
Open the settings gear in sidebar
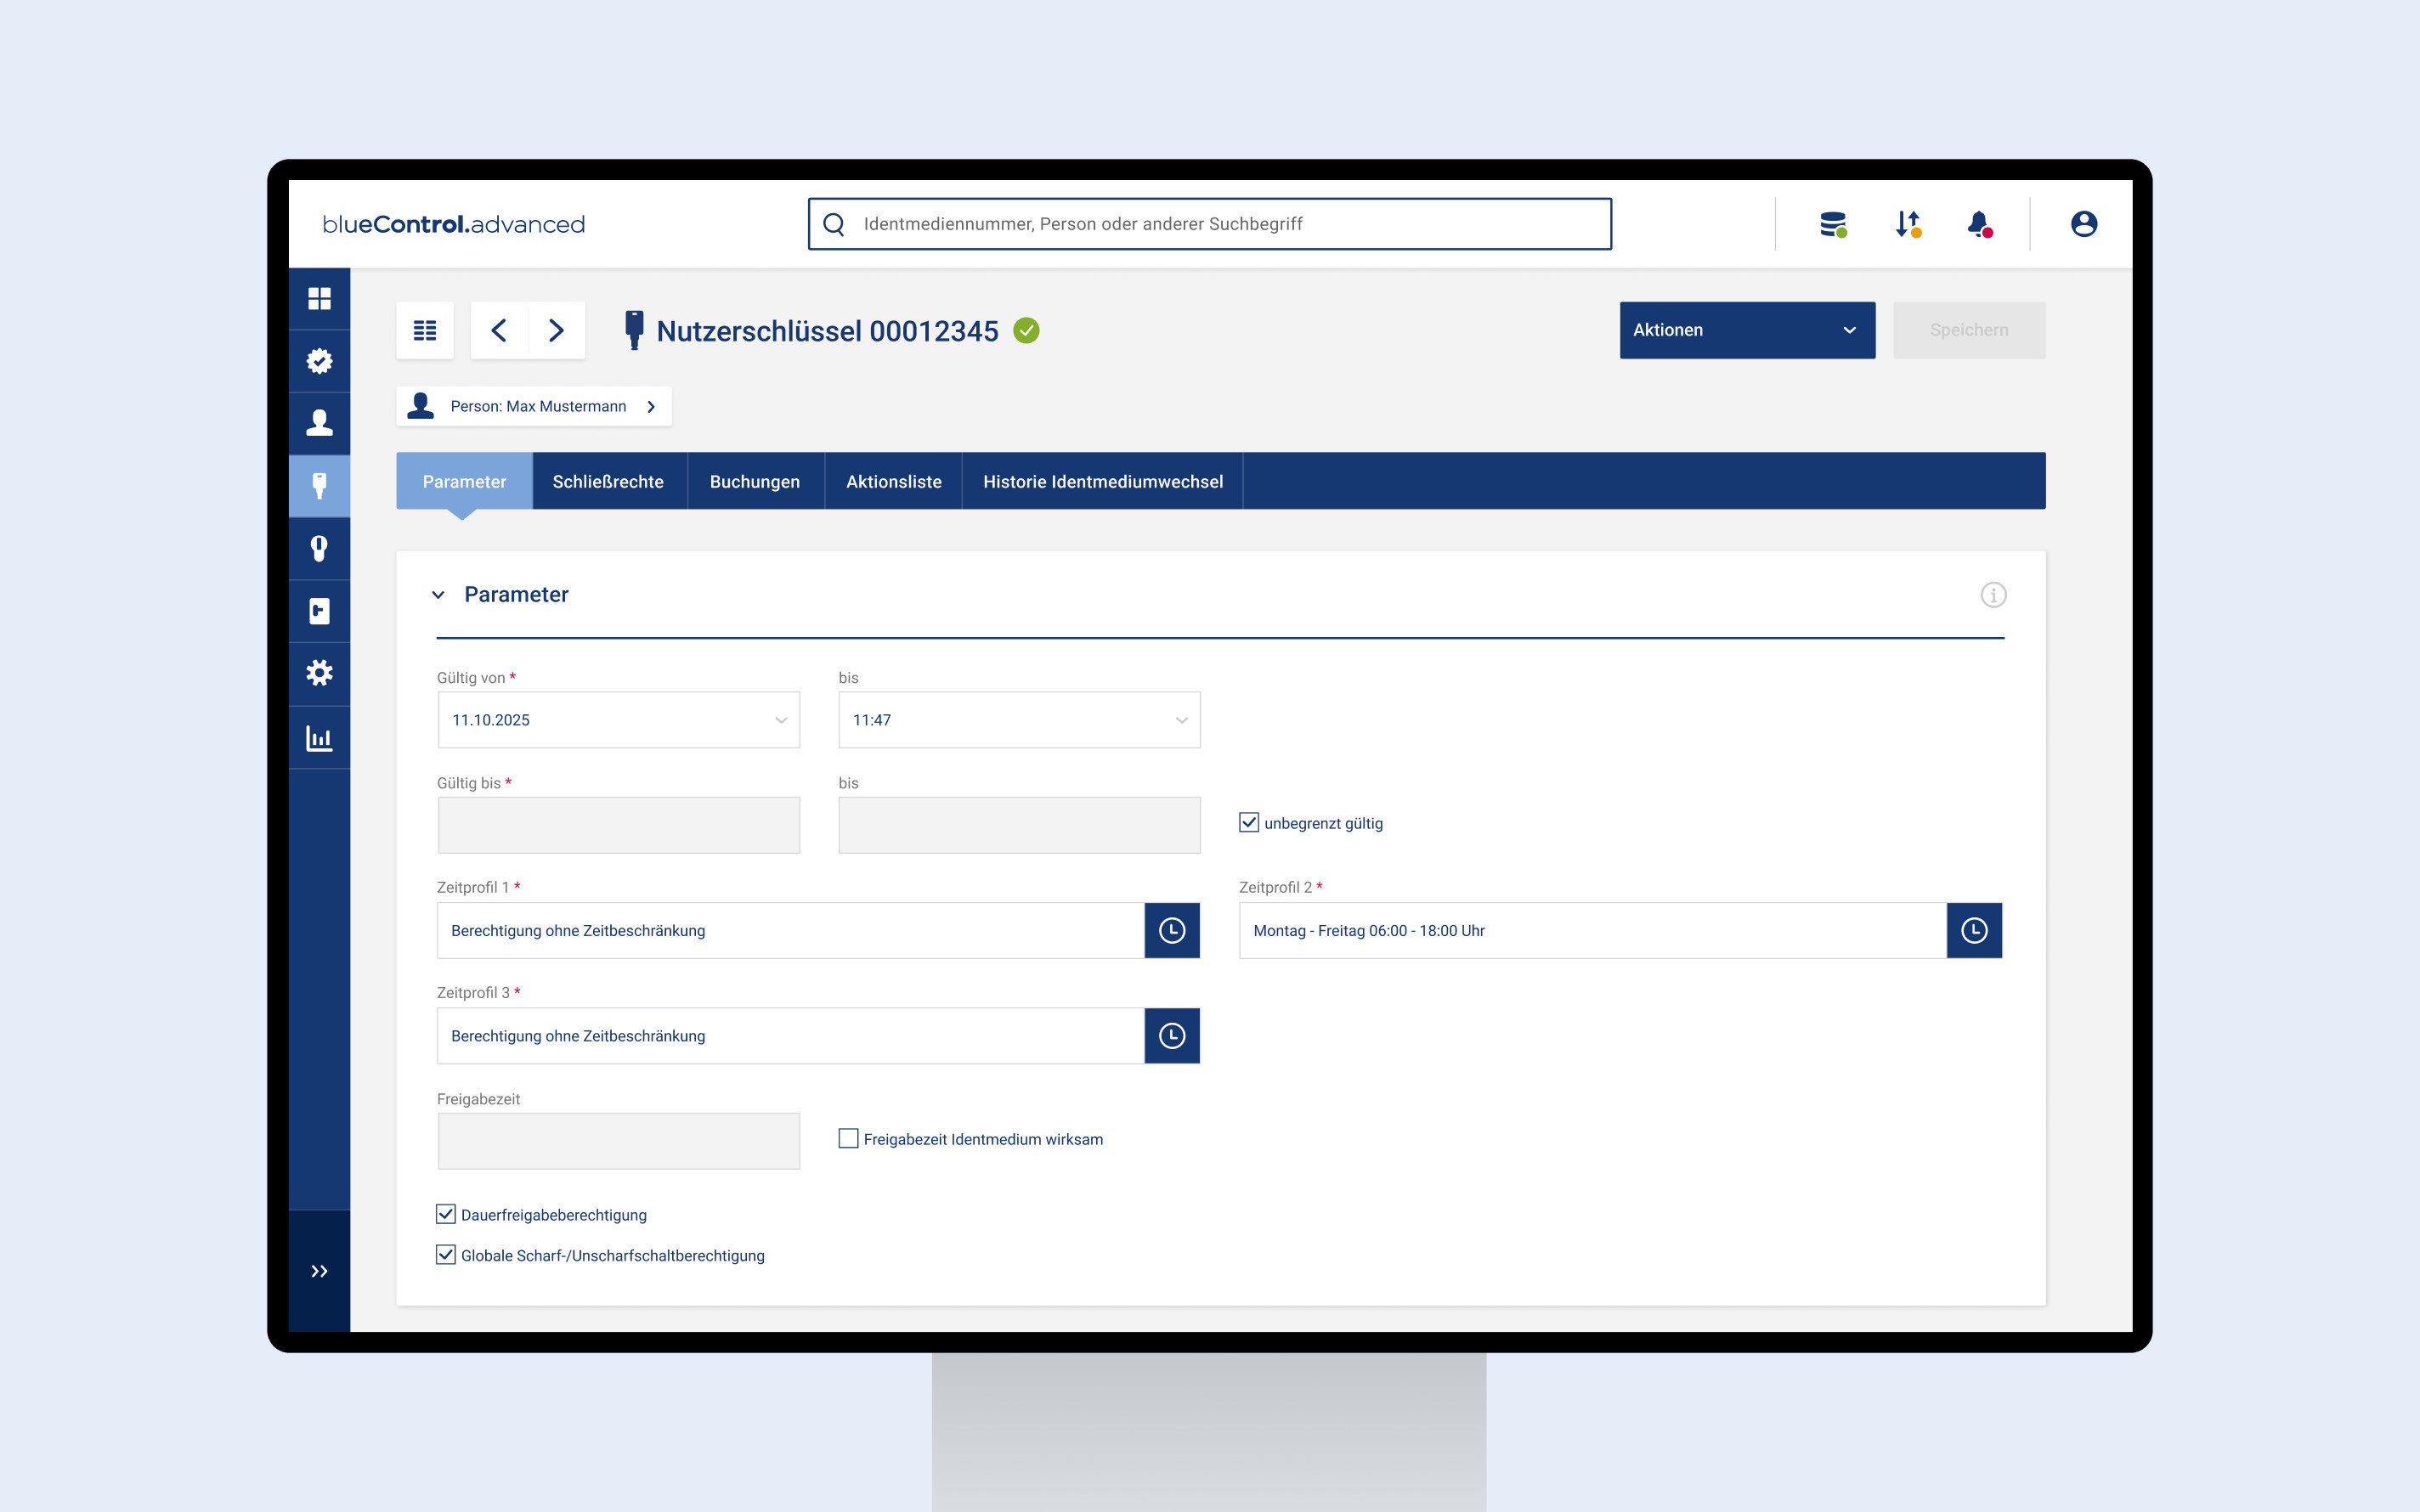[x=319, y=673]
